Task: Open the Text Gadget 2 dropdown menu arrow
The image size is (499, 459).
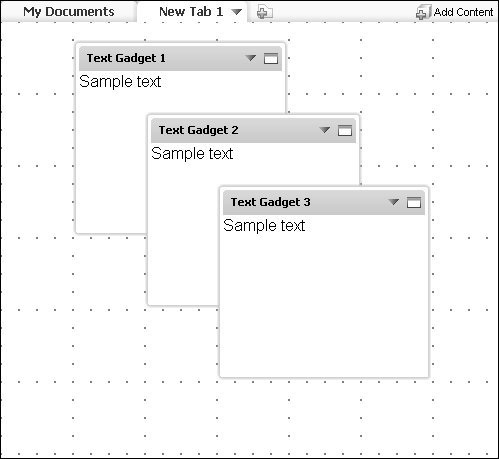Action: (x=324, y=130)
